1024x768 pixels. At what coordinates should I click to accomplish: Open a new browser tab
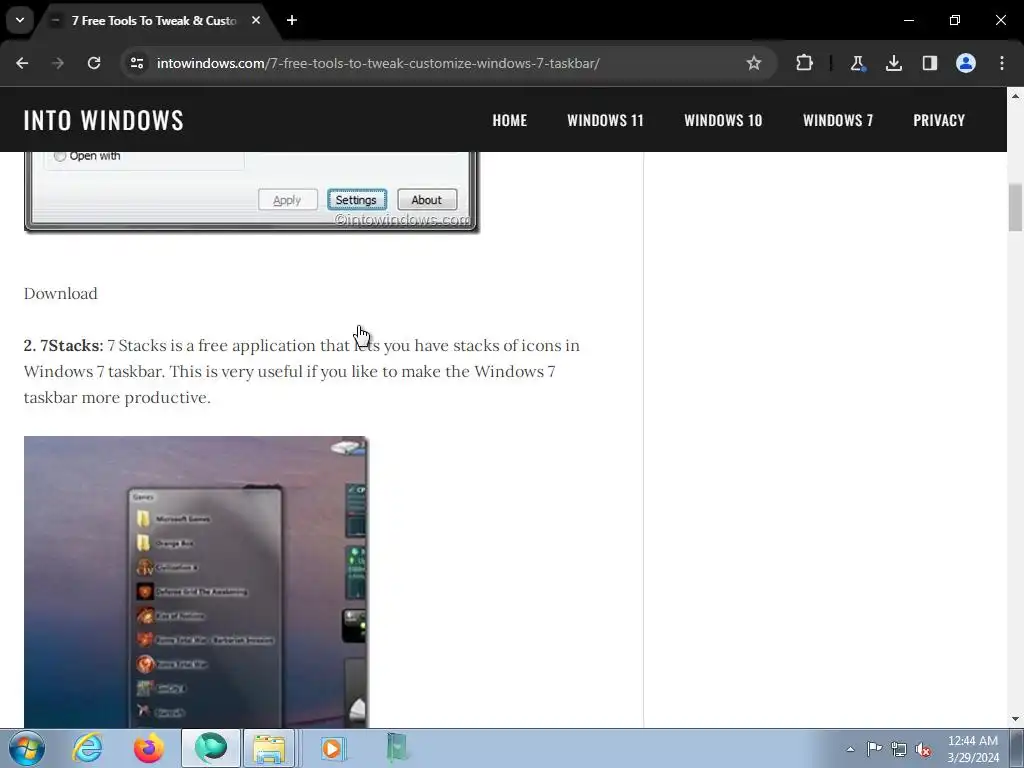pyautogui.click(x=292, y=20)
